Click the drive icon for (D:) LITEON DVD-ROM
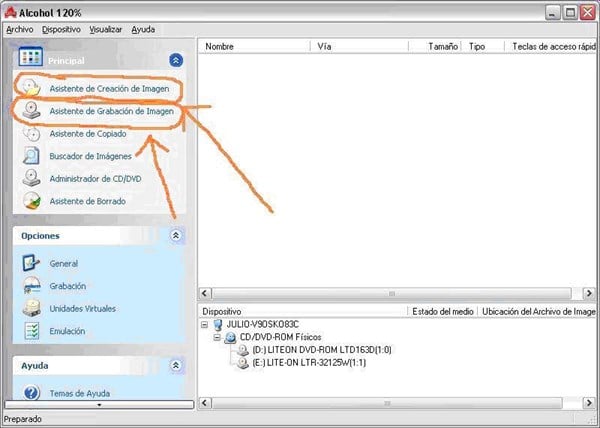Image resolution: width=600 pixels, height=428 pixels. (x=243, y=350)
